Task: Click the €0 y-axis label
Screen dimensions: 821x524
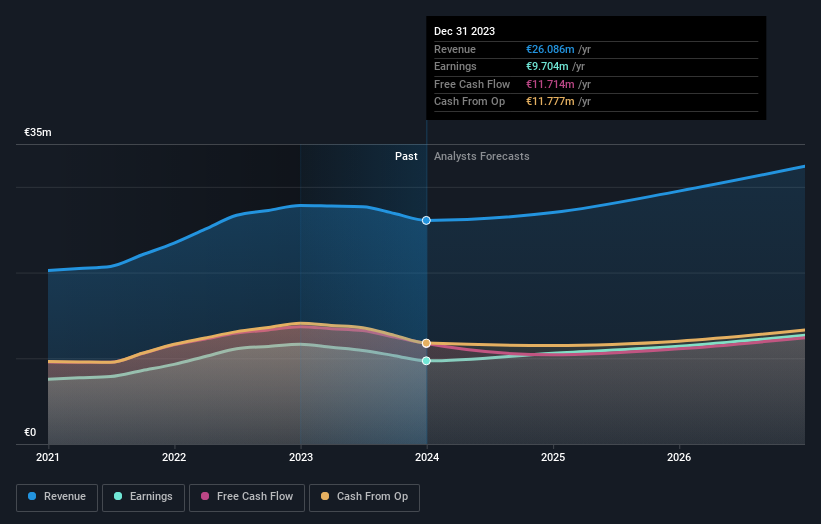Action: pyautogui.click(x=30, y=432)
